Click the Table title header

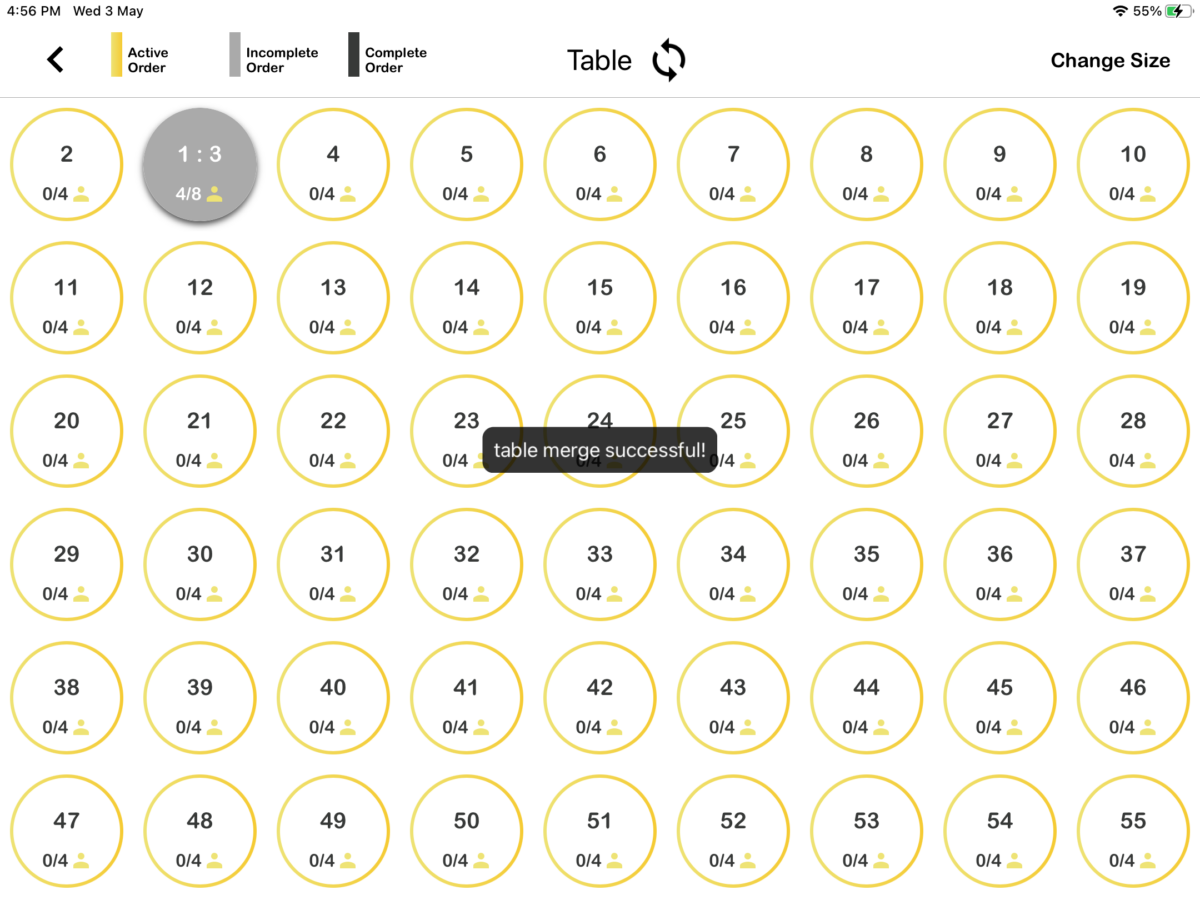pos(599,60)
